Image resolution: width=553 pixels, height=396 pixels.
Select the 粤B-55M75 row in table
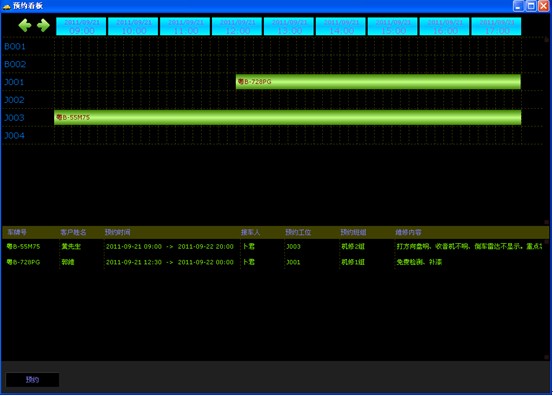(274, 246)
